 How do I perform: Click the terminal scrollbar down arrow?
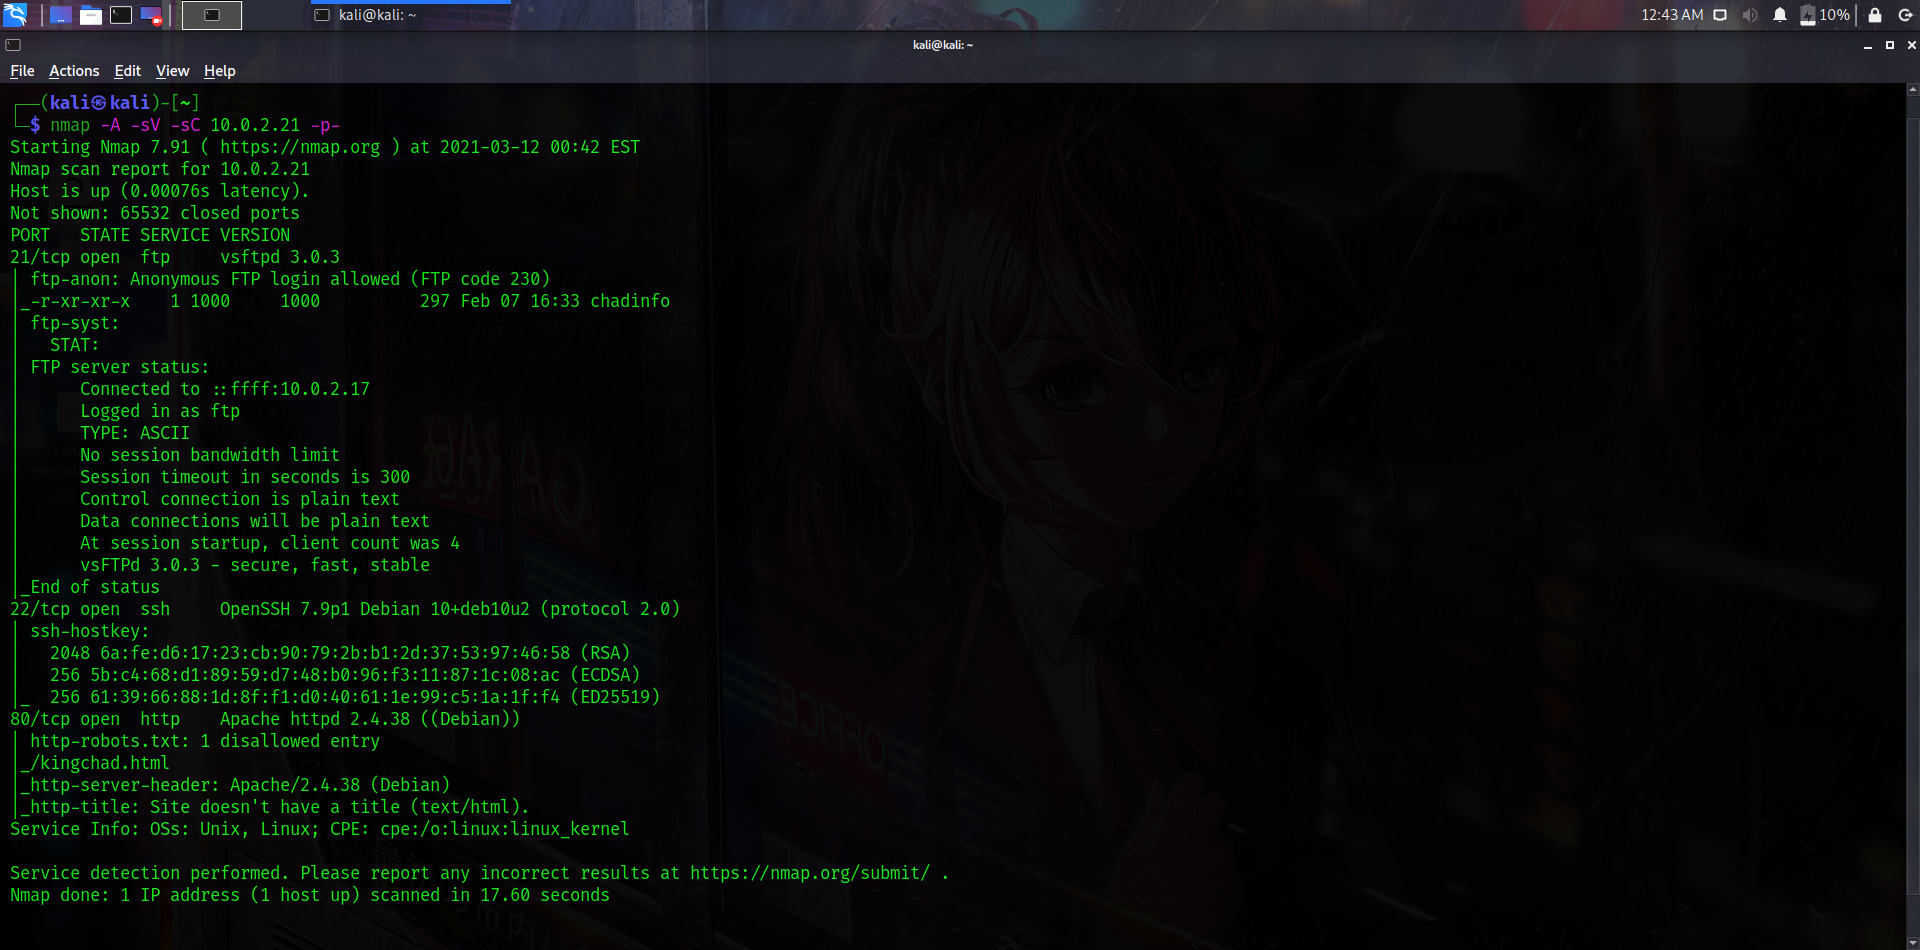click(1913, 943)
